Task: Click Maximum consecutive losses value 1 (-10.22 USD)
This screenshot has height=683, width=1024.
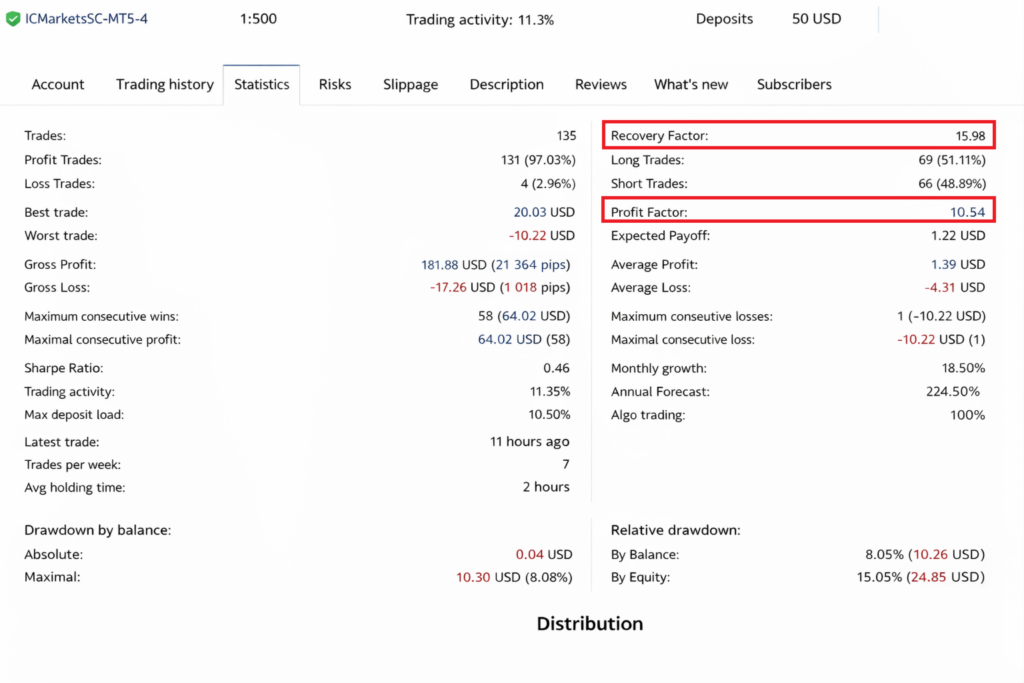Action: 941,316
